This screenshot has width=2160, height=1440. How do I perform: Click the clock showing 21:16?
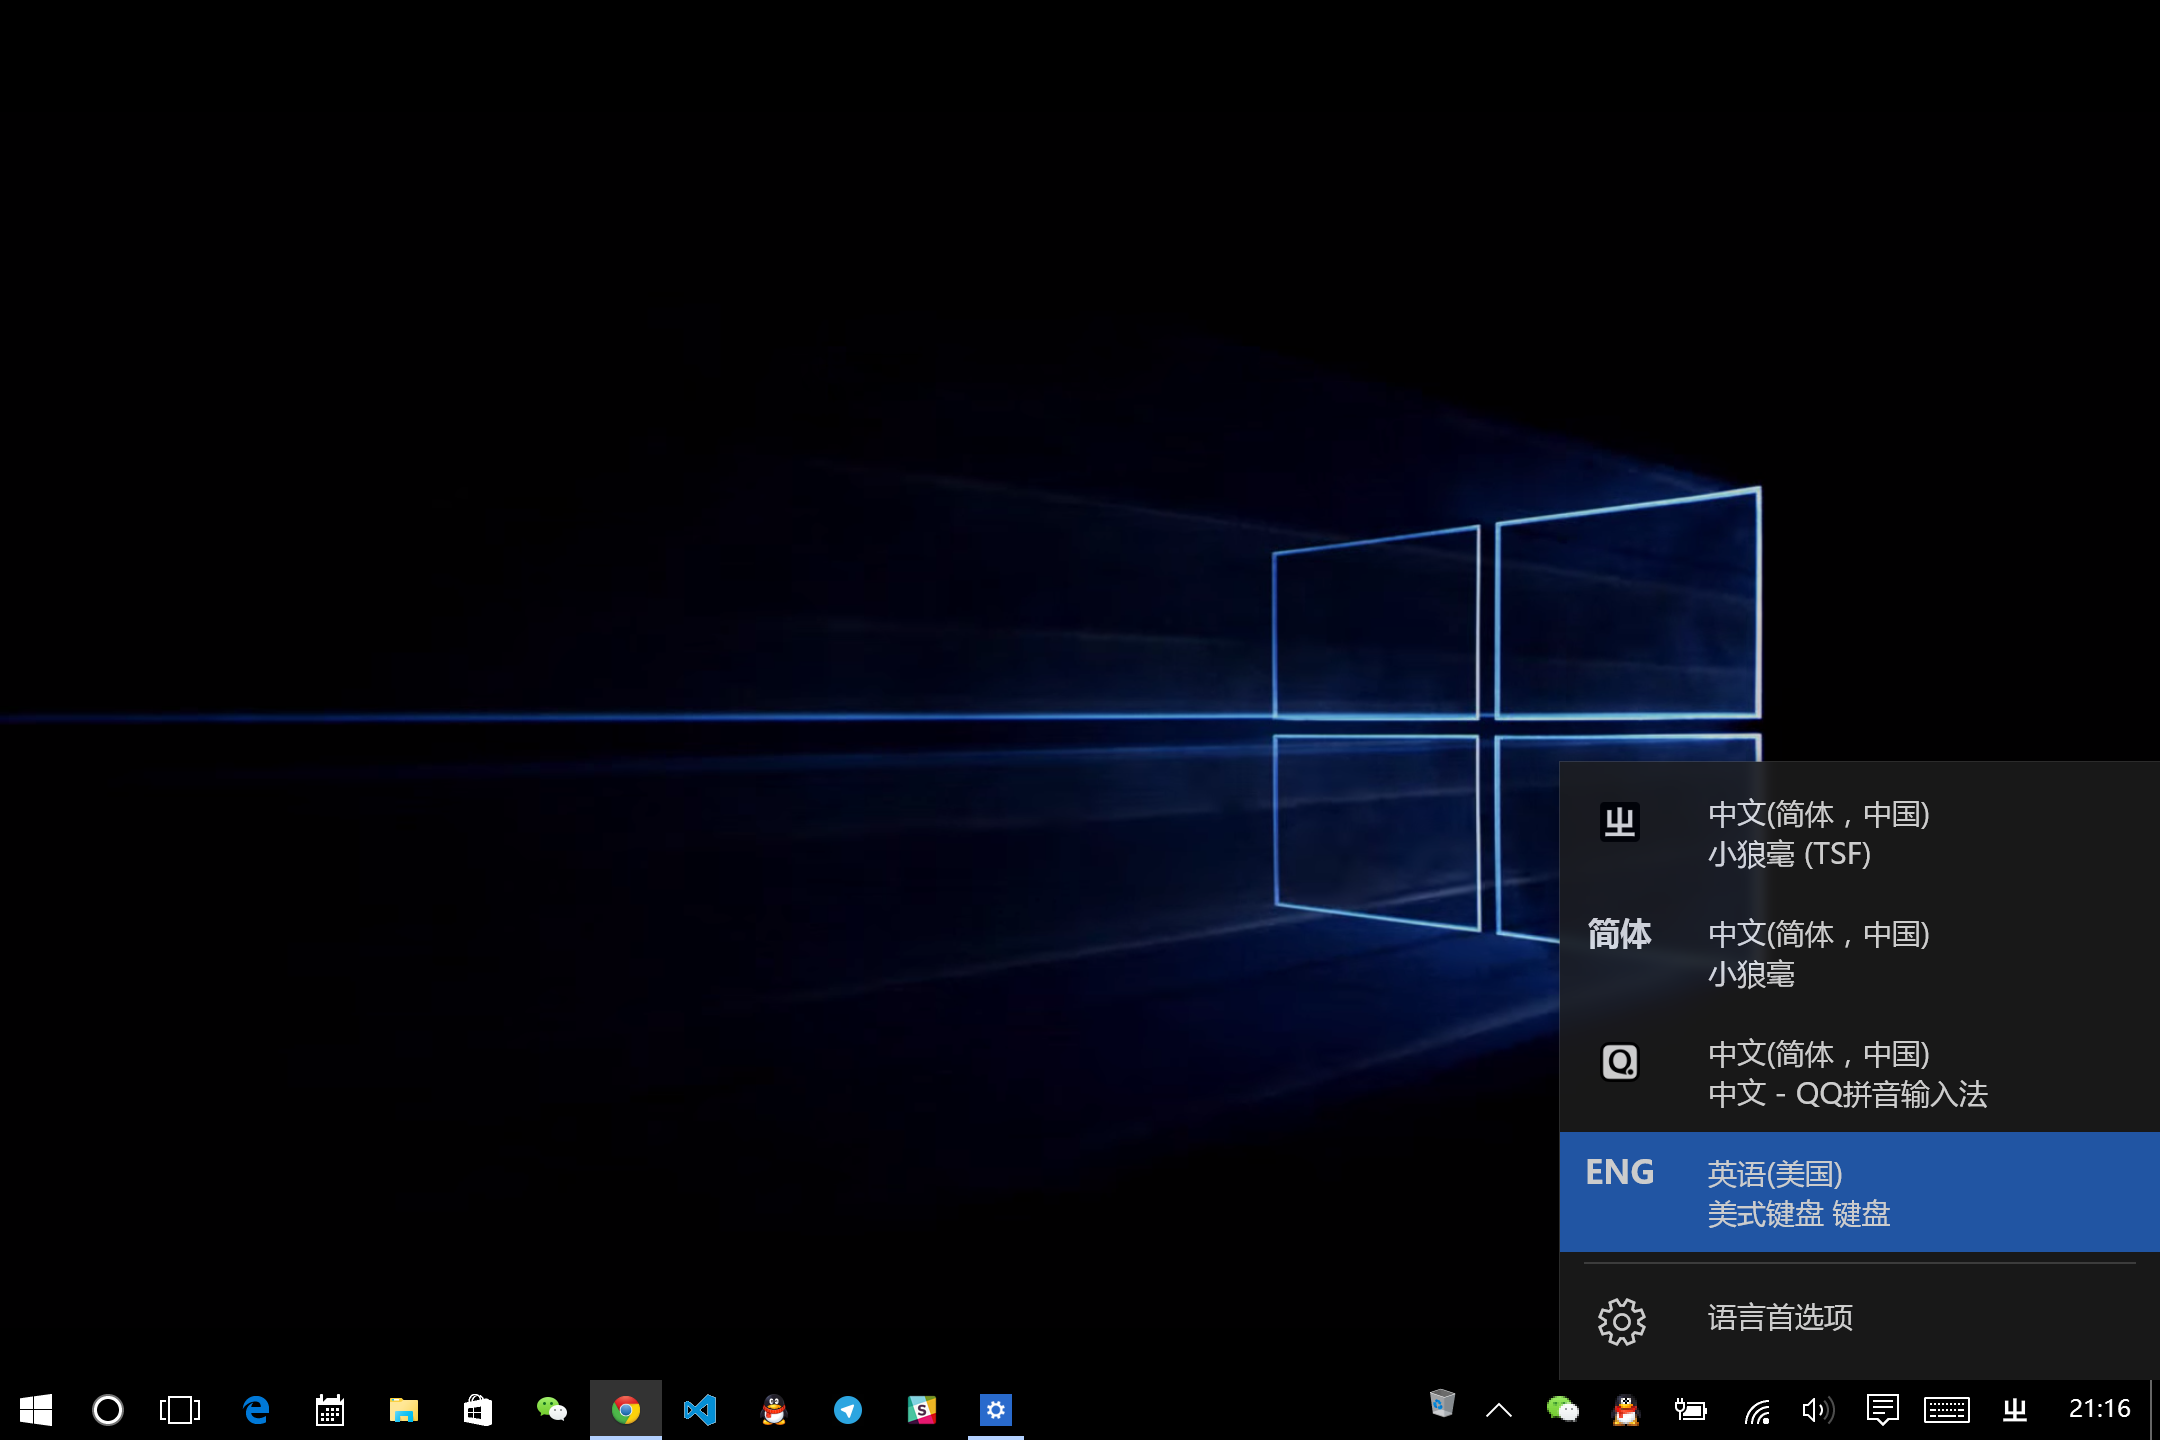point(2098,1408)
